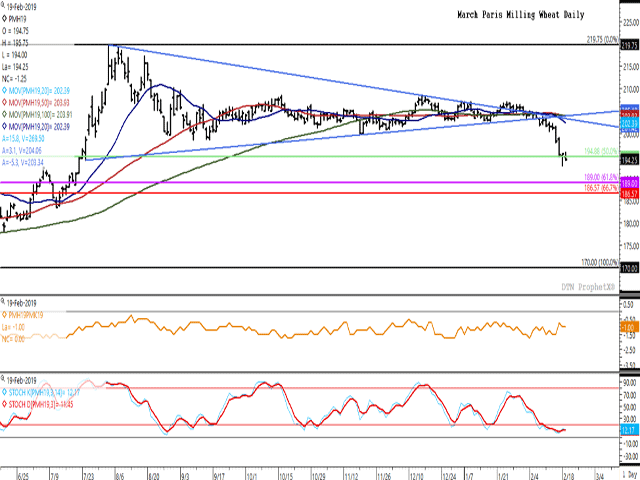Click the black 194.25 last price tag

[x=629, y=160]
